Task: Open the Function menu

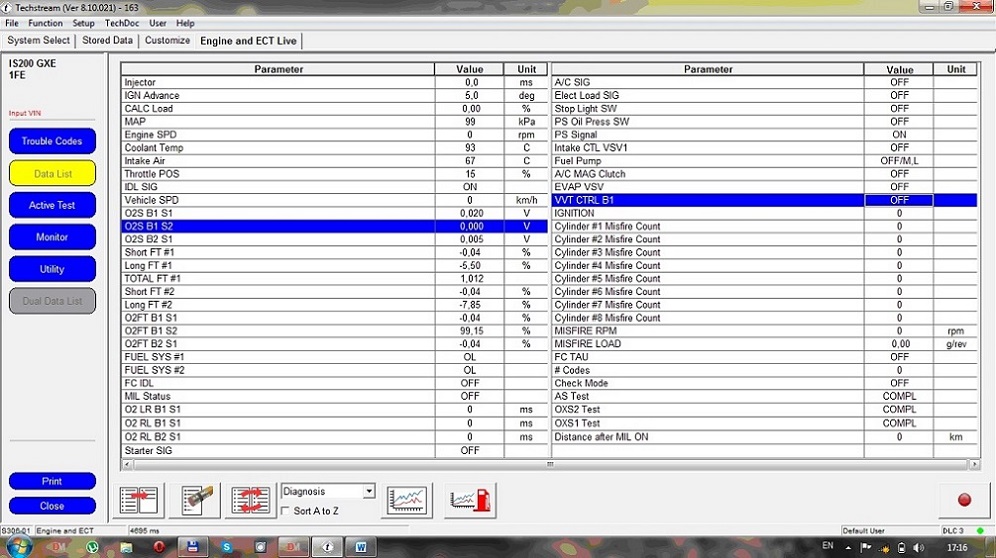Action: coord(45,23)
